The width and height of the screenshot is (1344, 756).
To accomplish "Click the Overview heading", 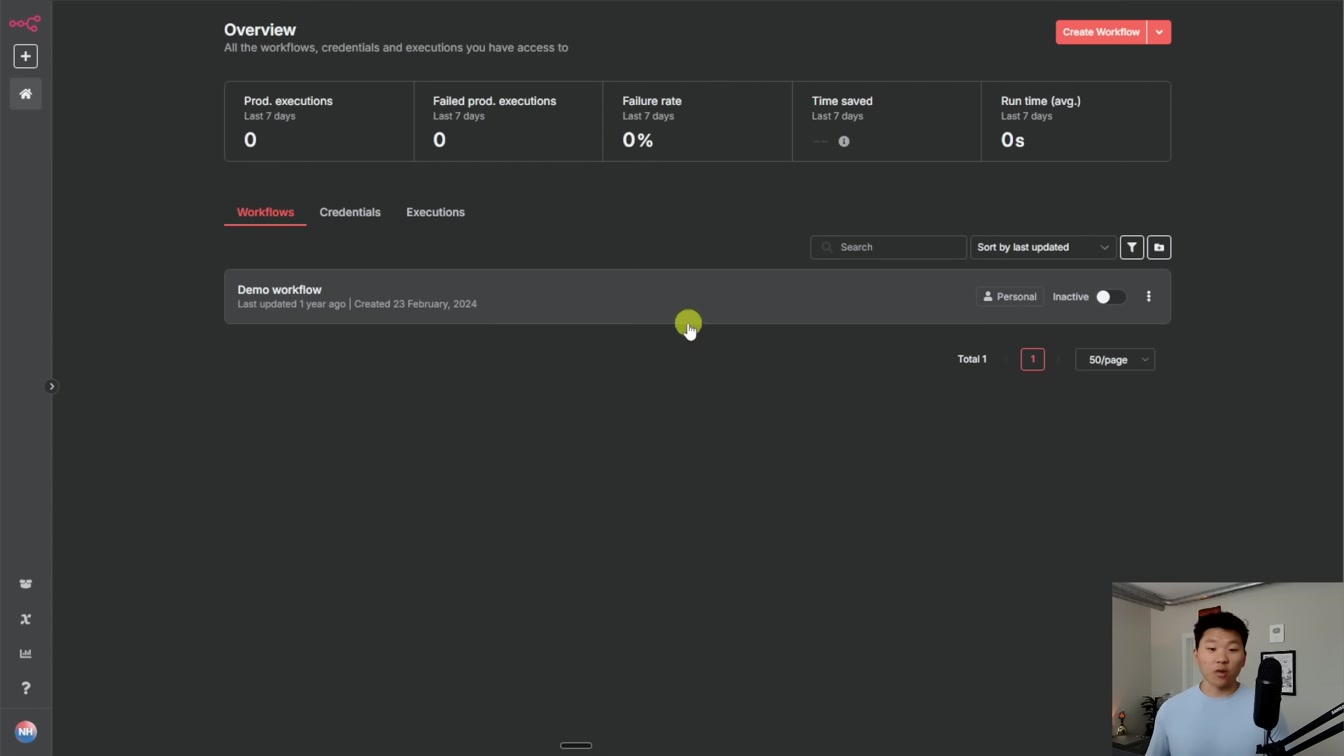I will tap(260, 30).
